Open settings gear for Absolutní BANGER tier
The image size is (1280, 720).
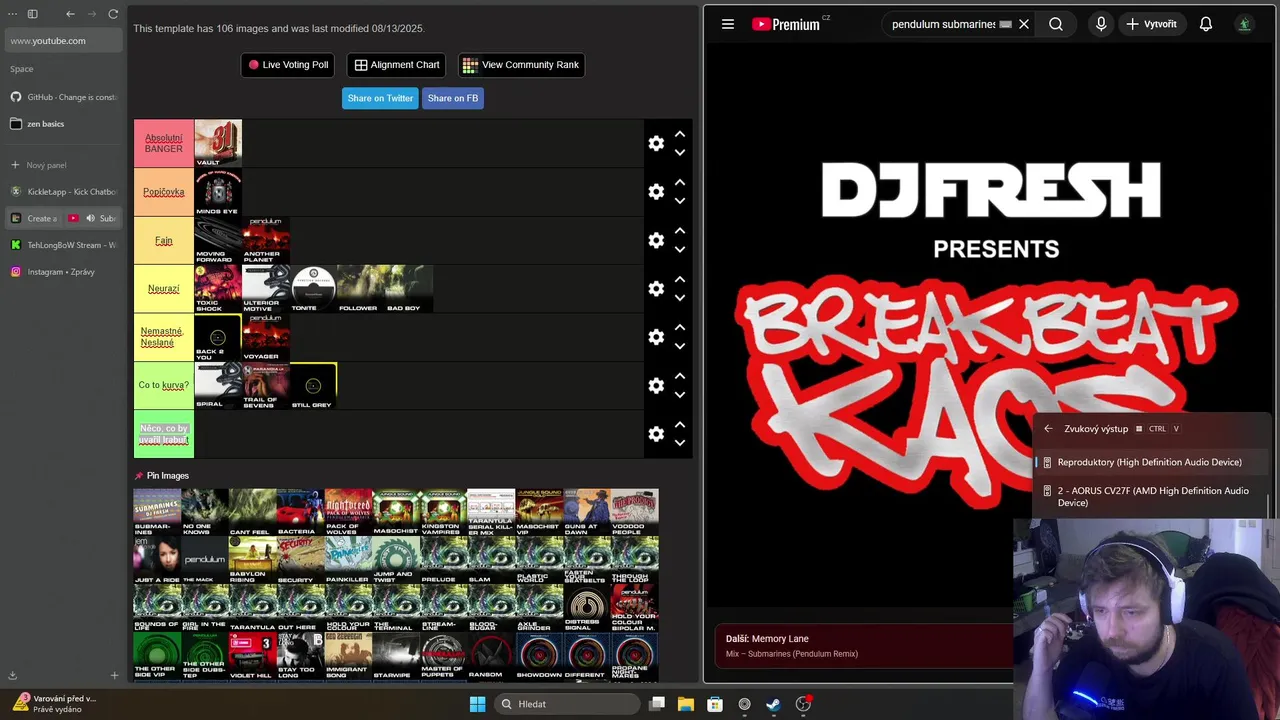click(x=656, y=143)
